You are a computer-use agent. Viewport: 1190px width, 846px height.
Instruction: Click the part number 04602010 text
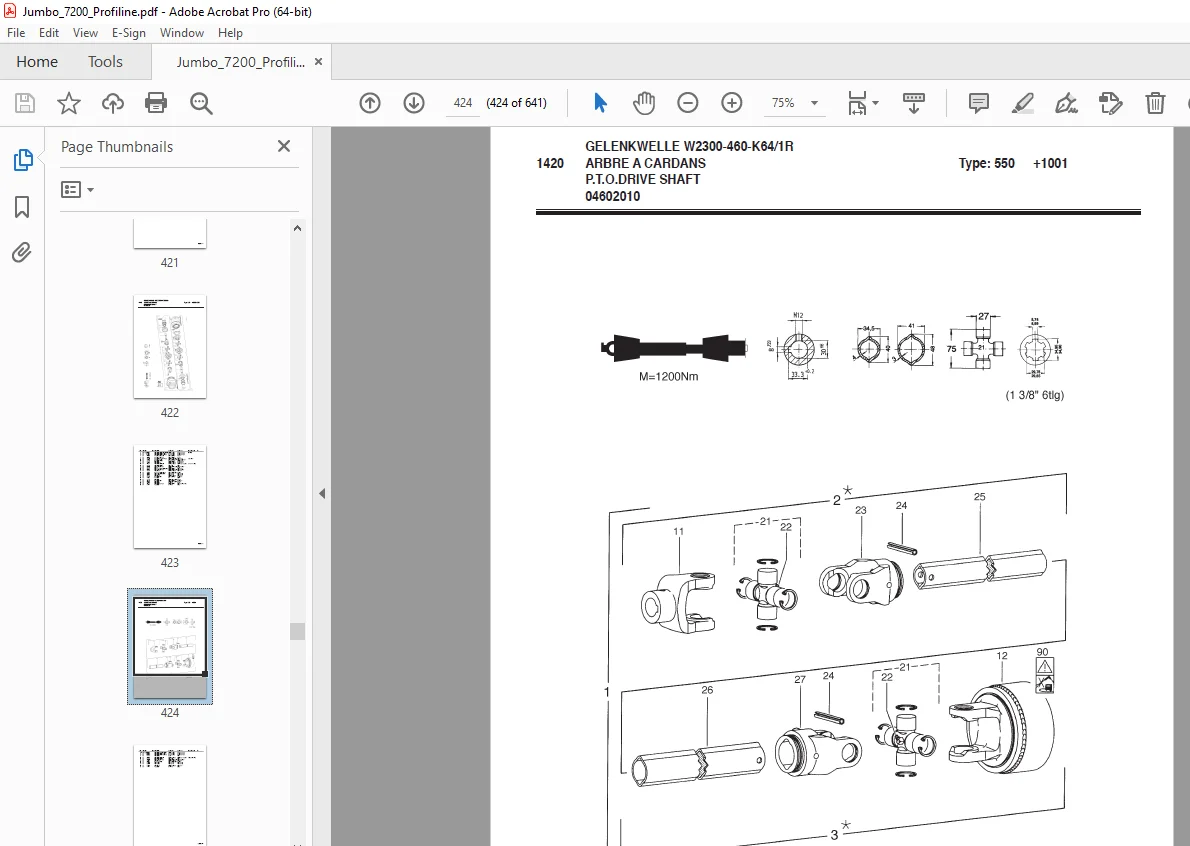pyautogui.click(x=612, y=197)
